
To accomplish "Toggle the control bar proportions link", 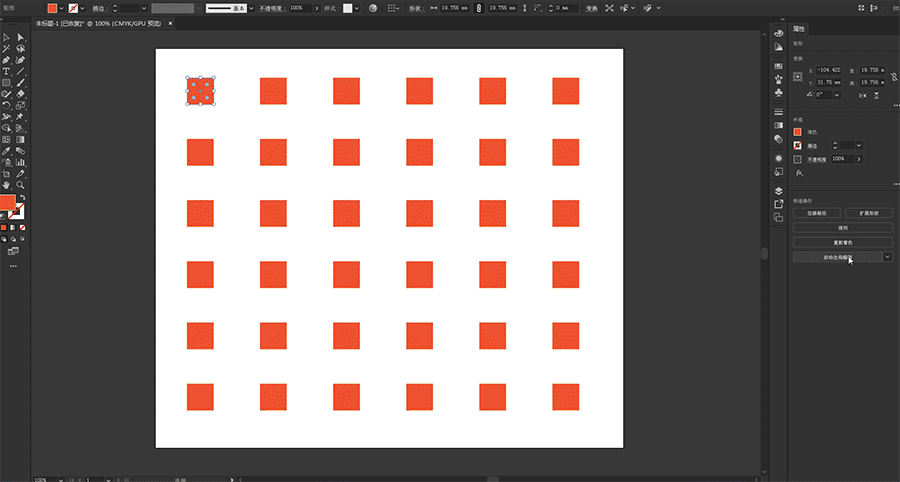I will point(478,8).
